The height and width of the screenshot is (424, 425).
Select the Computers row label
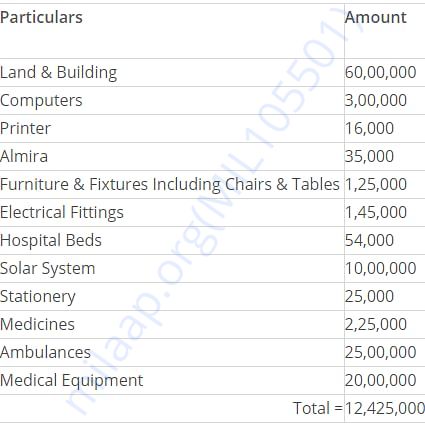[x=41, y=101]
